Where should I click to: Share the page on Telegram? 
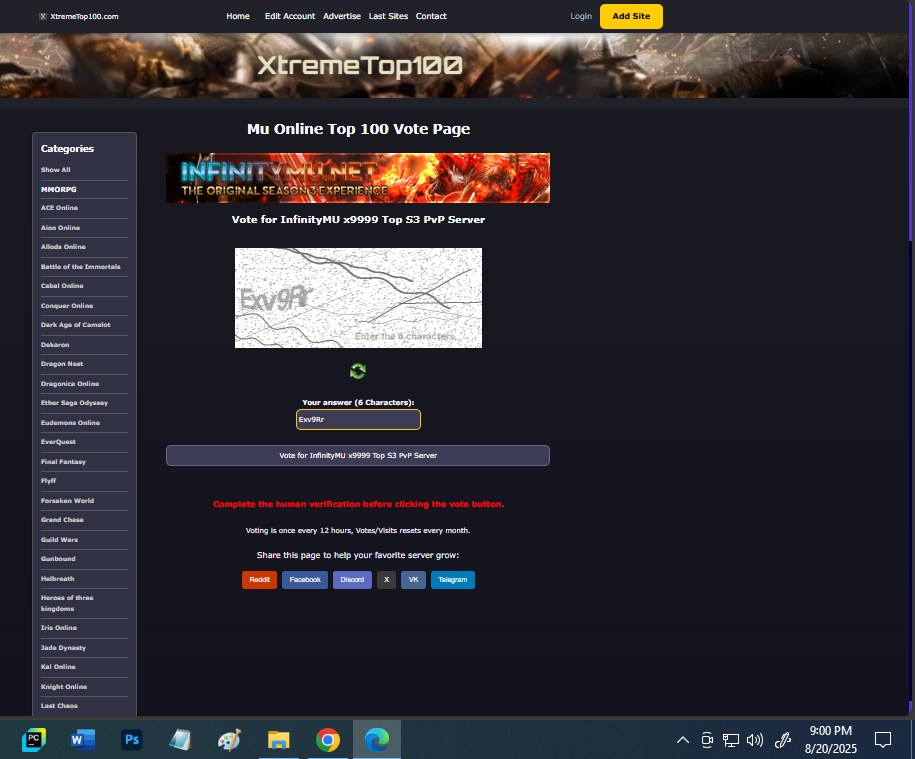(x=452, y=580)
